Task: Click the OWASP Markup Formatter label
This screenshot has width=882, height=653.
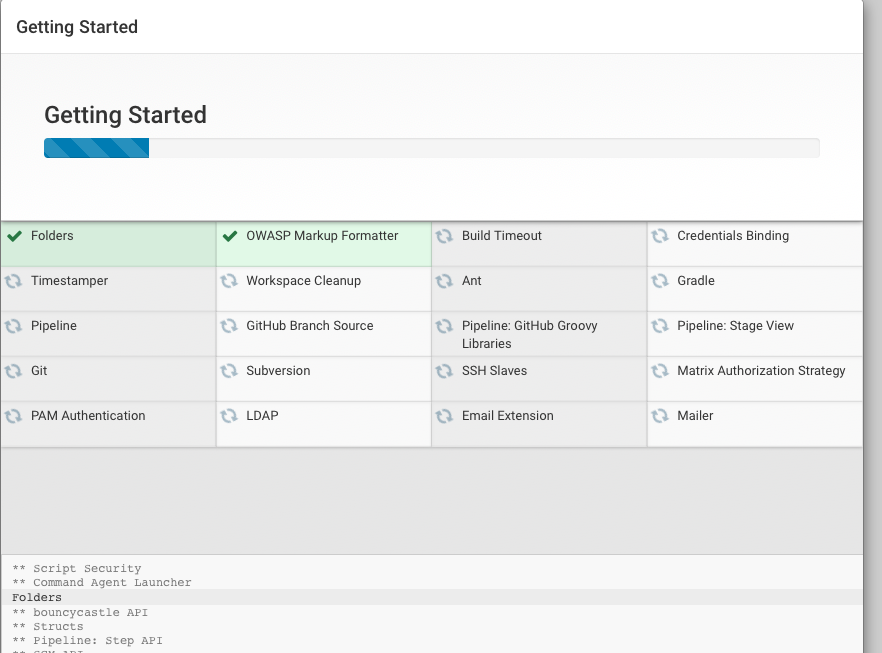Action: (x=322, y=236)
